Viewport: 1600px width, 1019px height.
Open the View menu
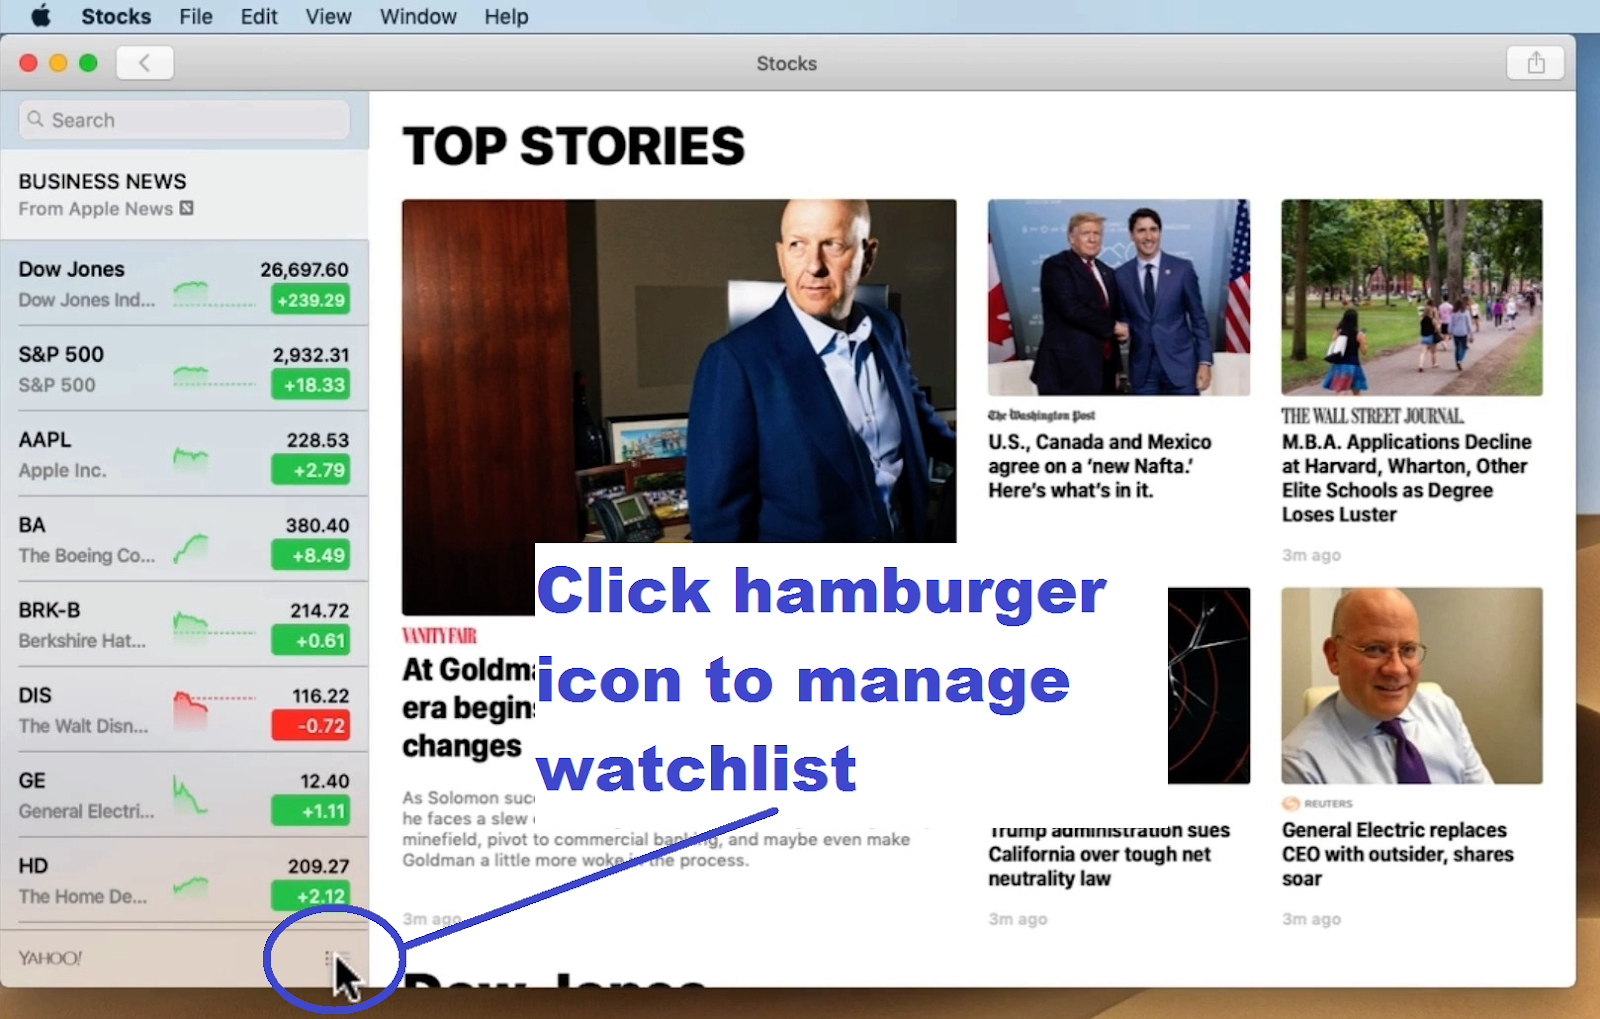[x=328, y=16]
